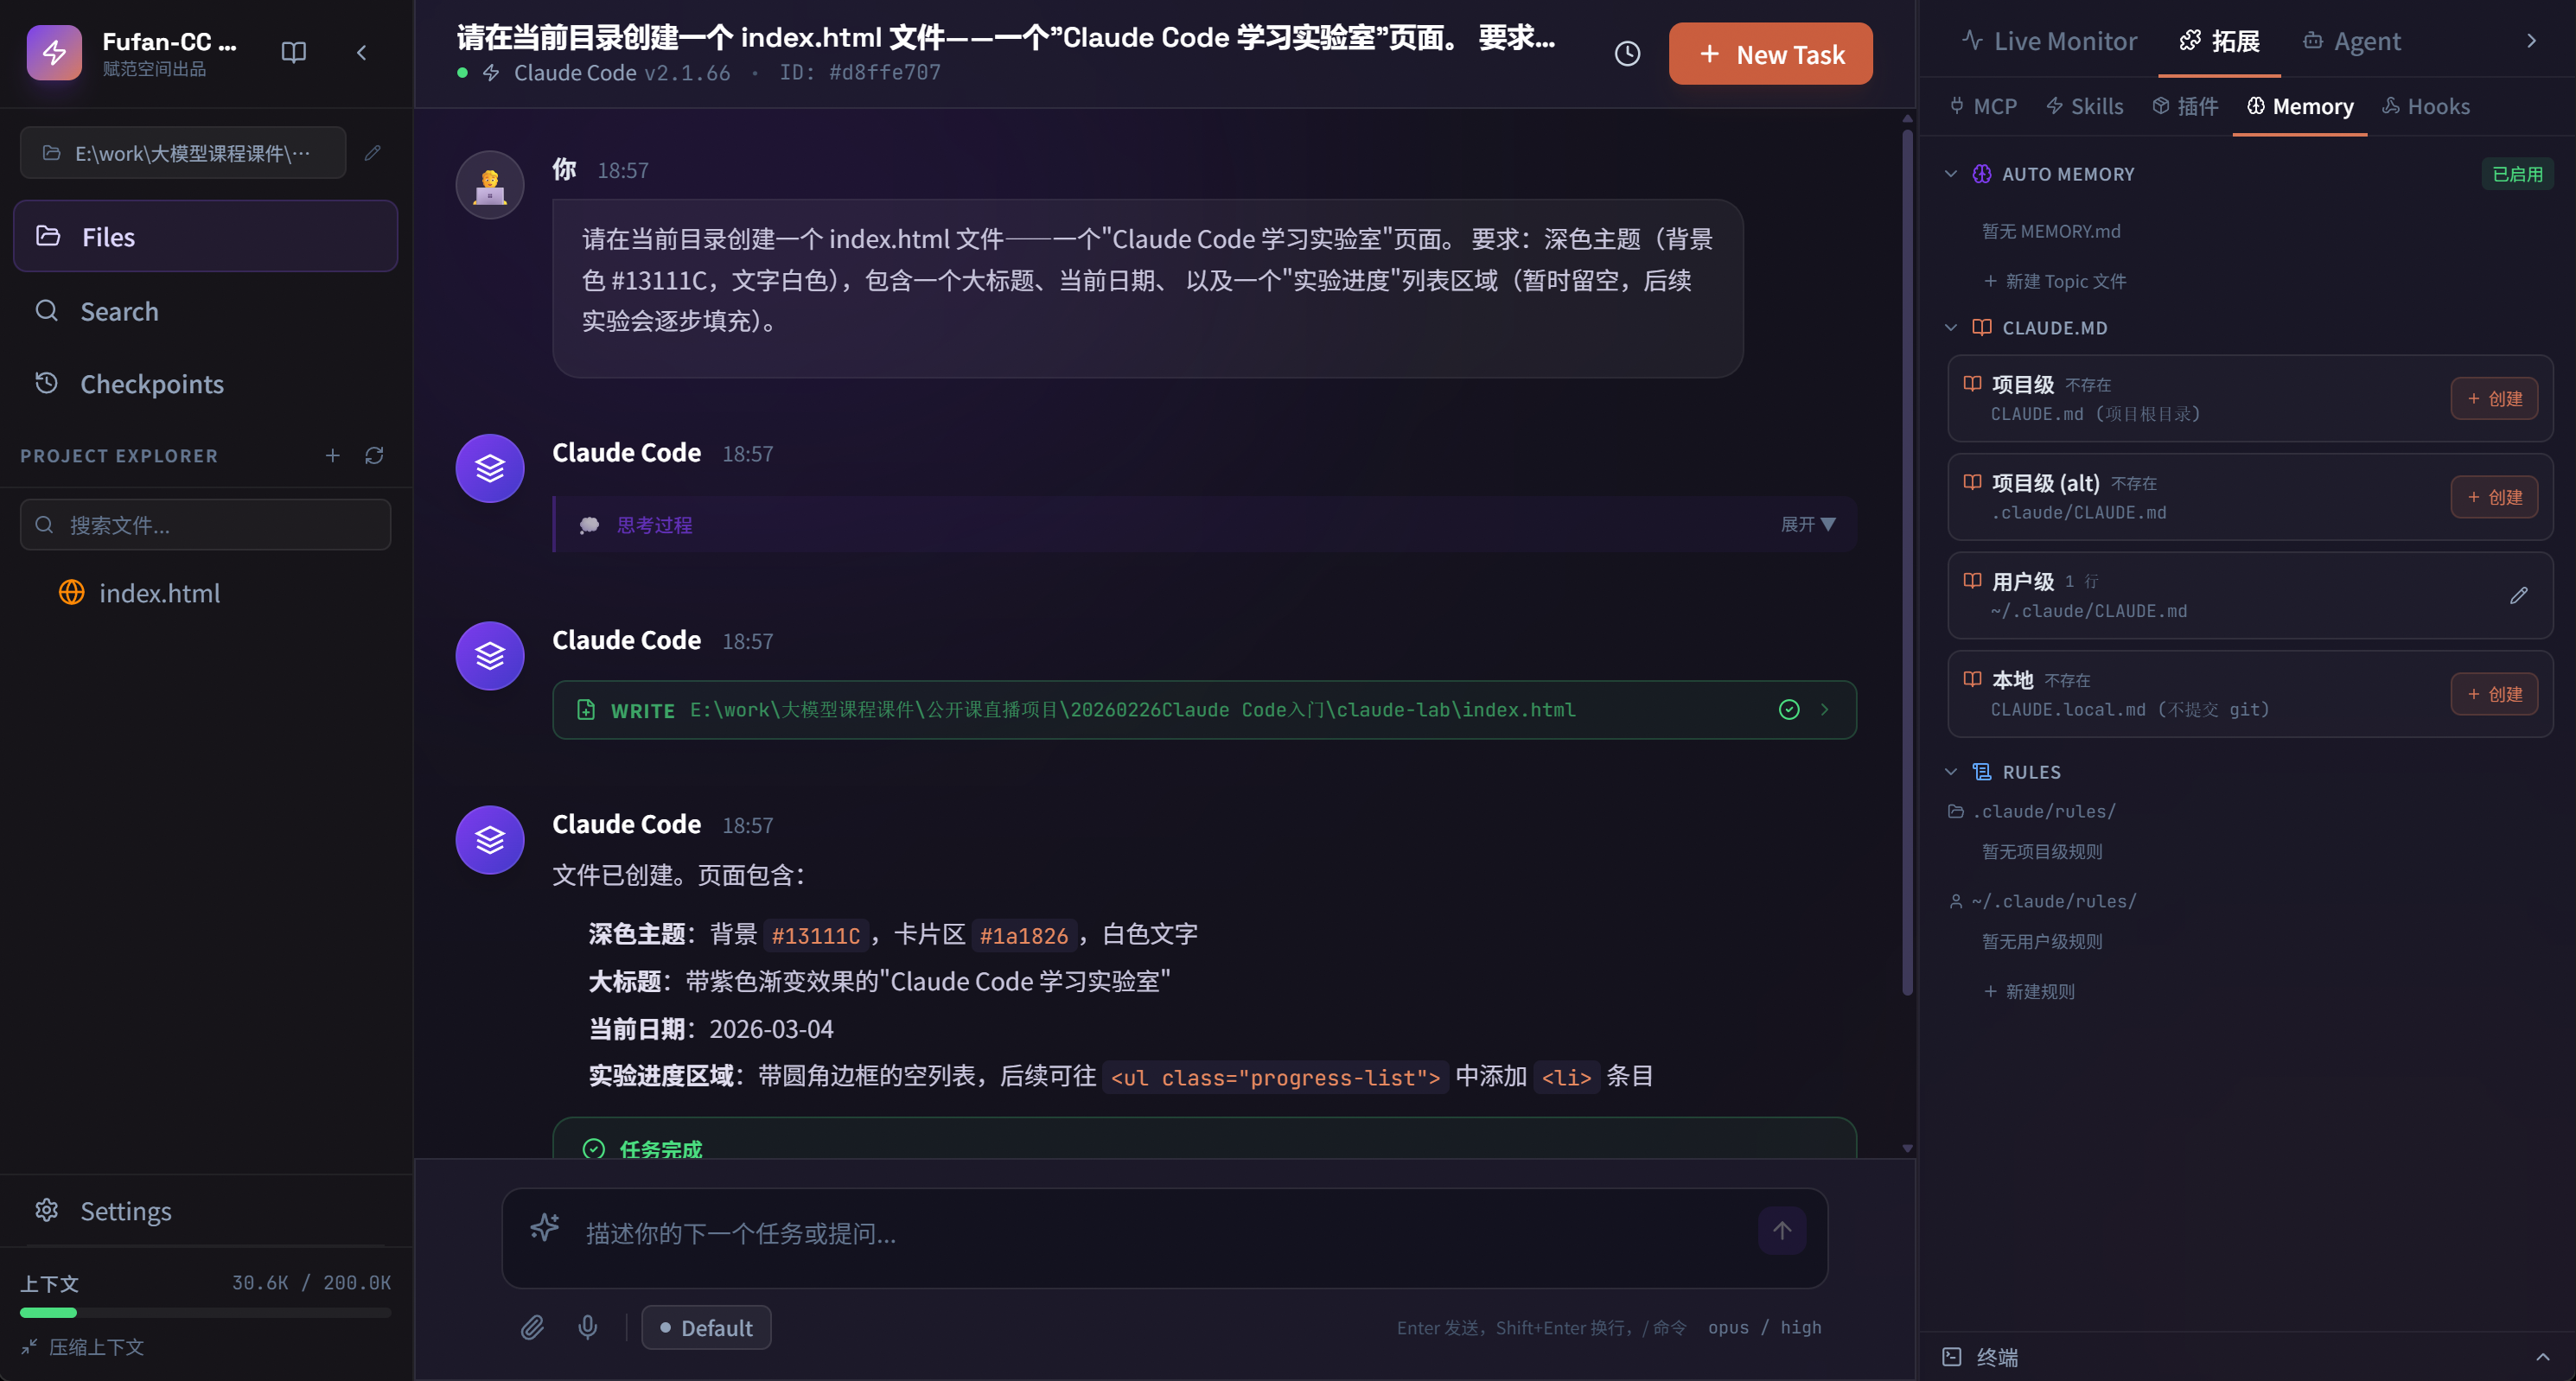Image resolution: width=2576 pixels, height=1381 pixels.
Task: Create the 本地 CLAUDE.local.md file
Action: 2493,694
